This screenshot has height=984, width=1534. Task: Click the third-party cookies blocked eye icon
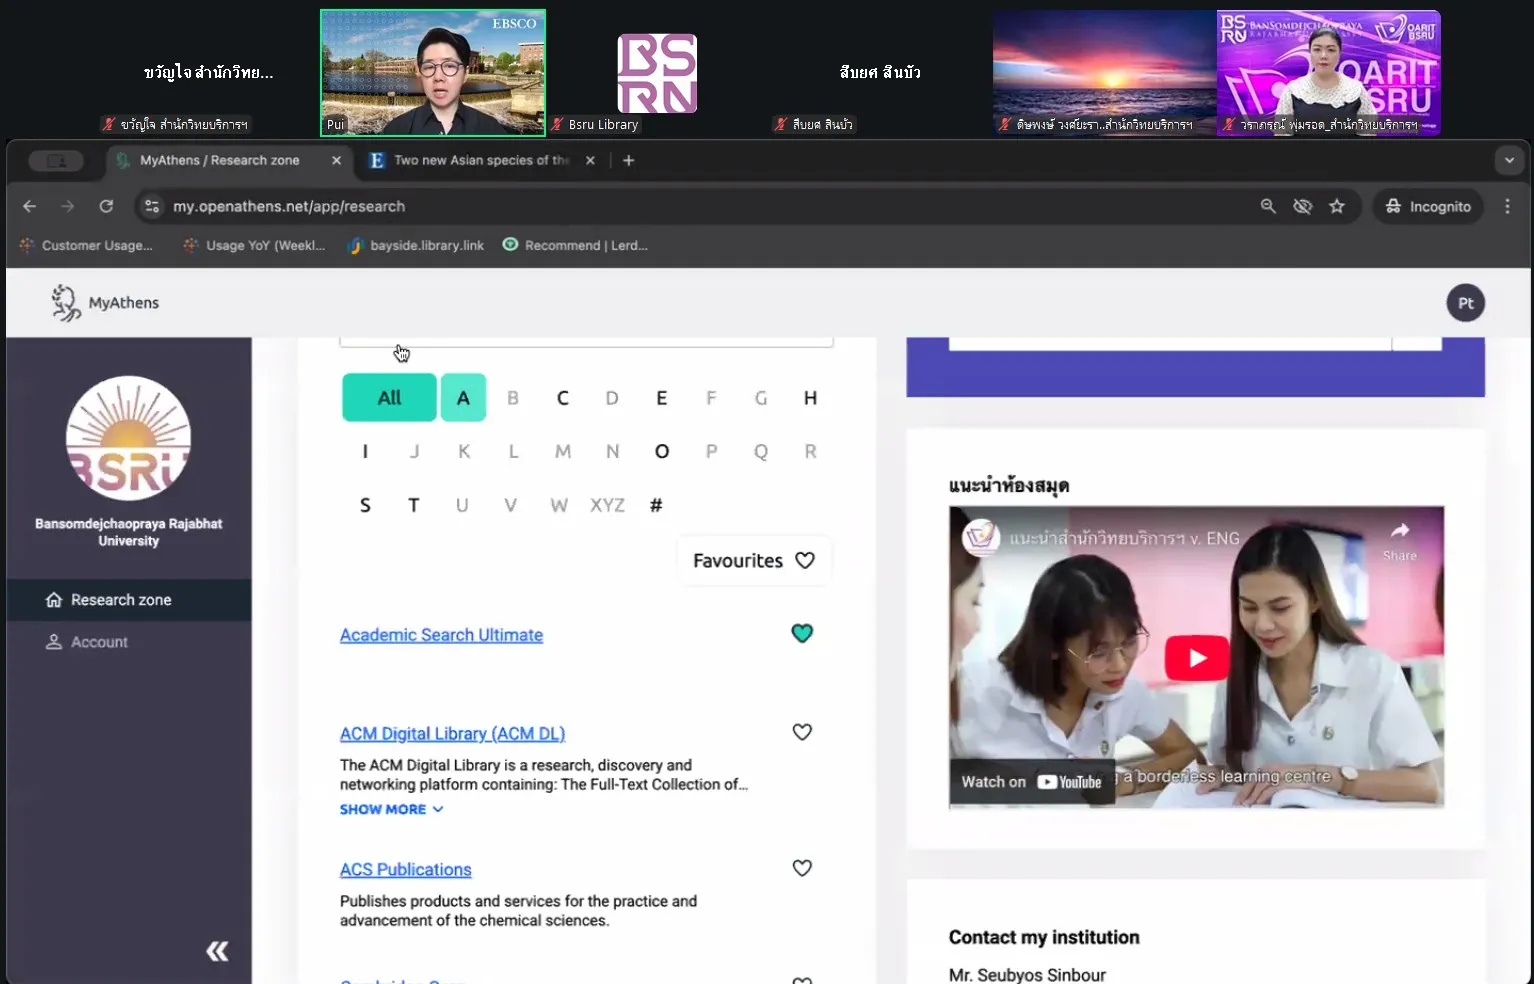pyautogui.click(x=1302, y=206)
